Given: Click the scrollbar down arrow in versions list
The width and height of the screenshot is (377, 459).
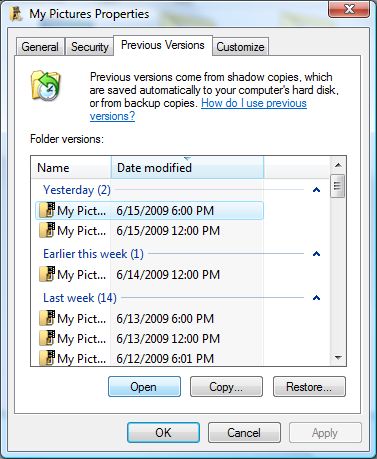Looking at the screenshot, I should [338, 358].
